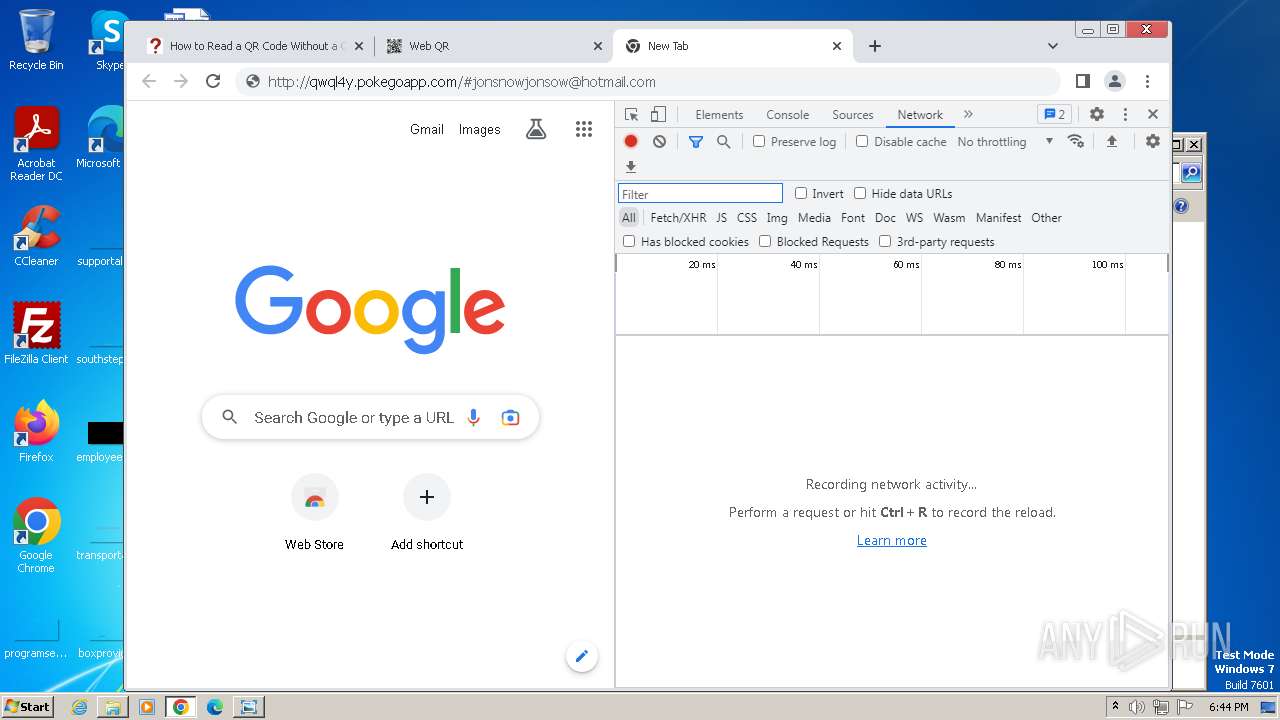Check the 3rd-party requests option
Image resolution: width=1280 pixels, height=720 pixels.
885,241
